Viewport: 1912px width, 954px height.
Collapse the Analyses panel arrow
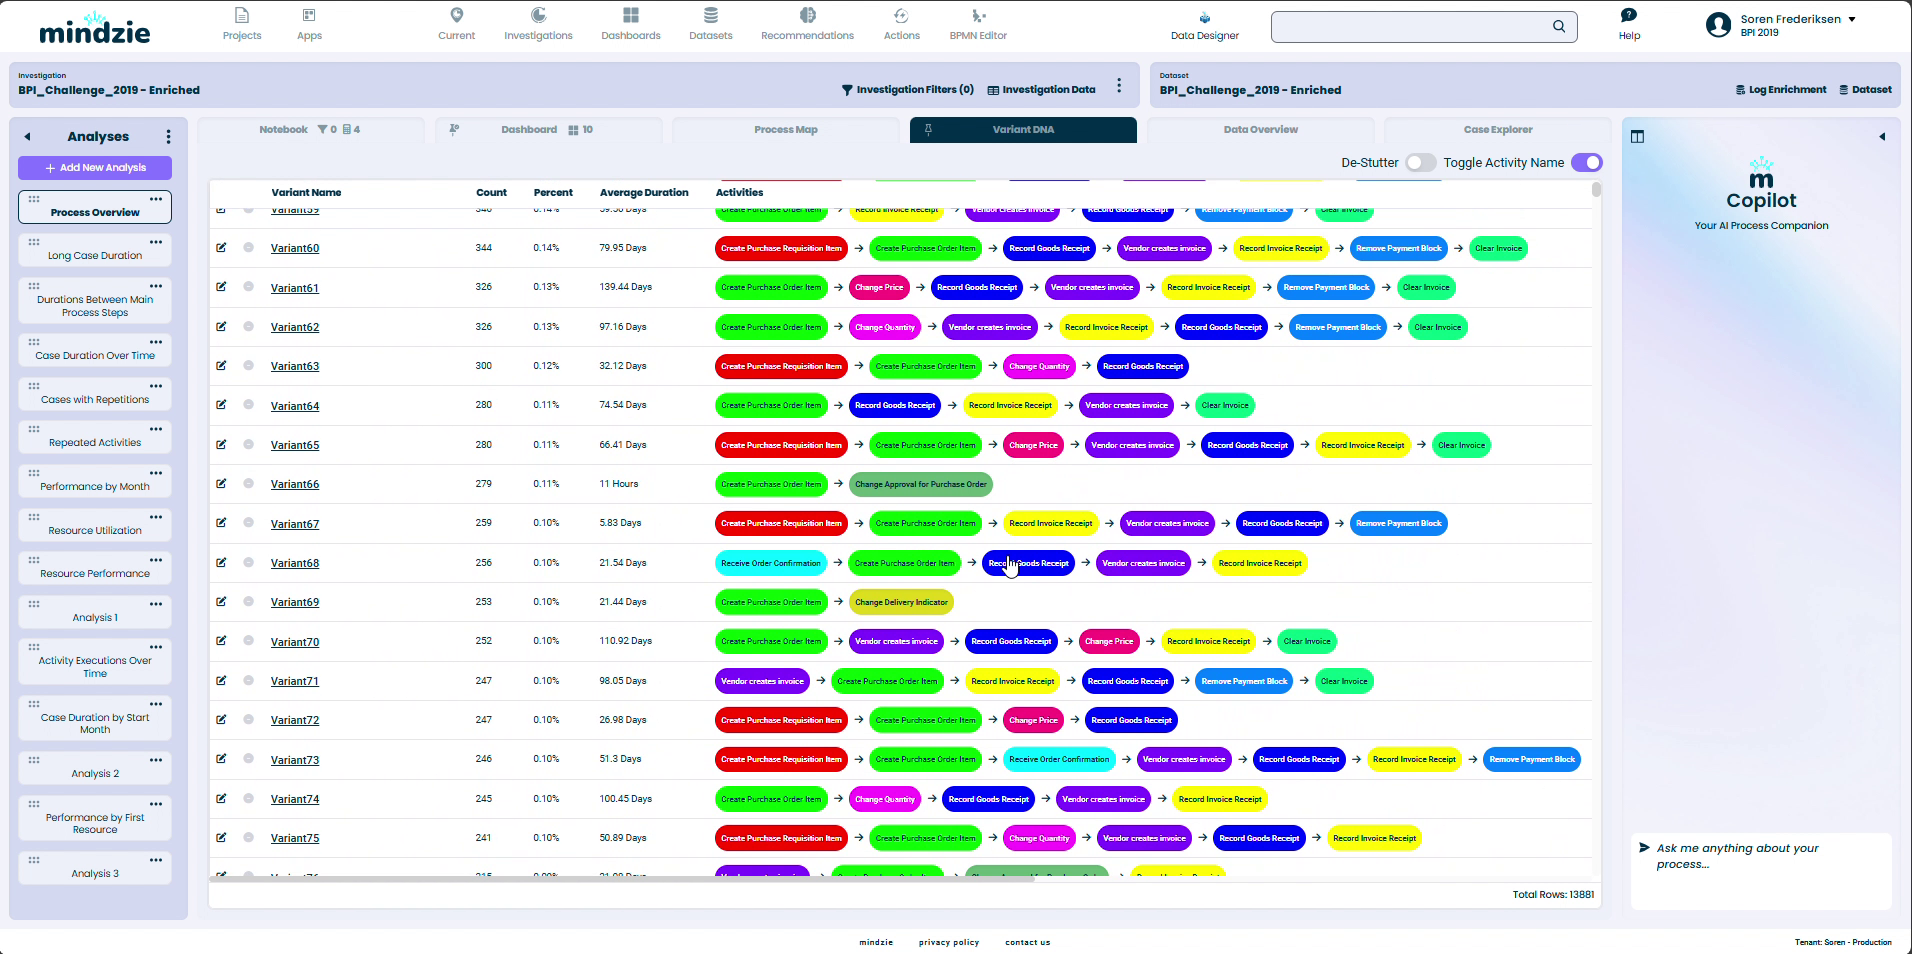coord(28,137)
